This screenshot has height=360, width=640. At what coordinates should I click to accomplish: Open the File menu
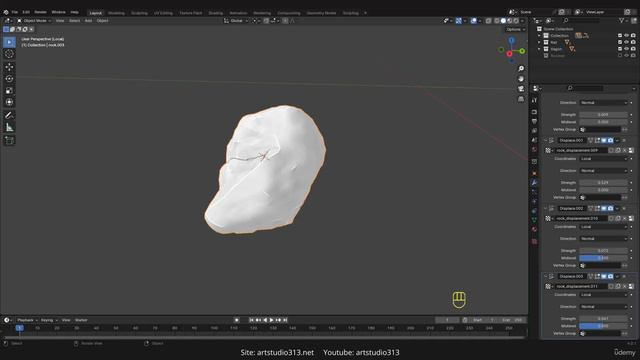(x=15, y=12)
